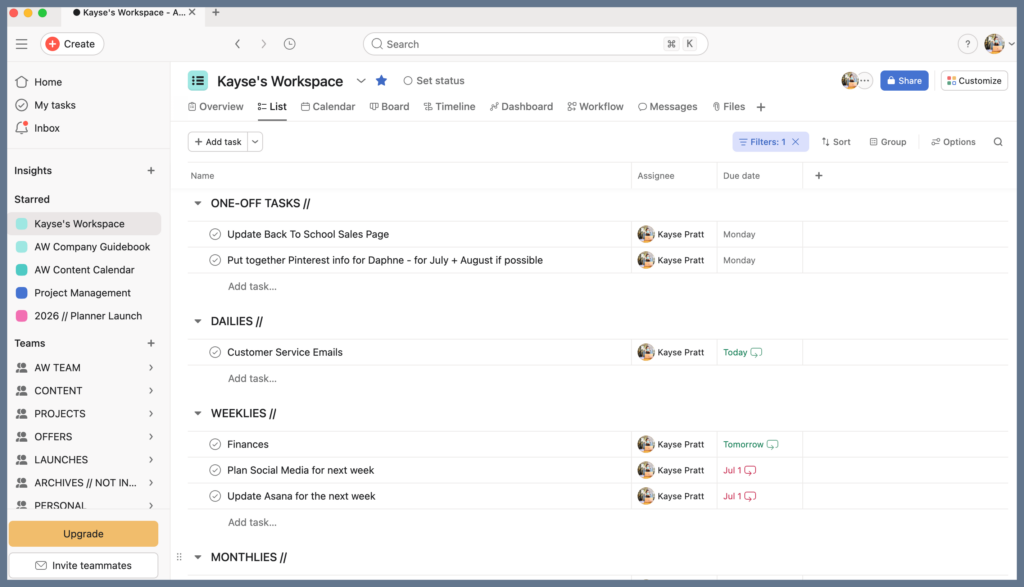Viewport: 1024px width, 587px height.
Task: Switch to the Calendar tab
Action: coord(328,106)
